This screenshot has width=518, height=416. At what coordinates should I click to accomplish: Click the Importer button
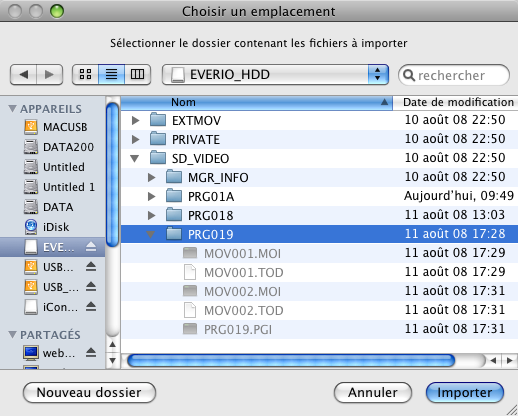[465, 393]
